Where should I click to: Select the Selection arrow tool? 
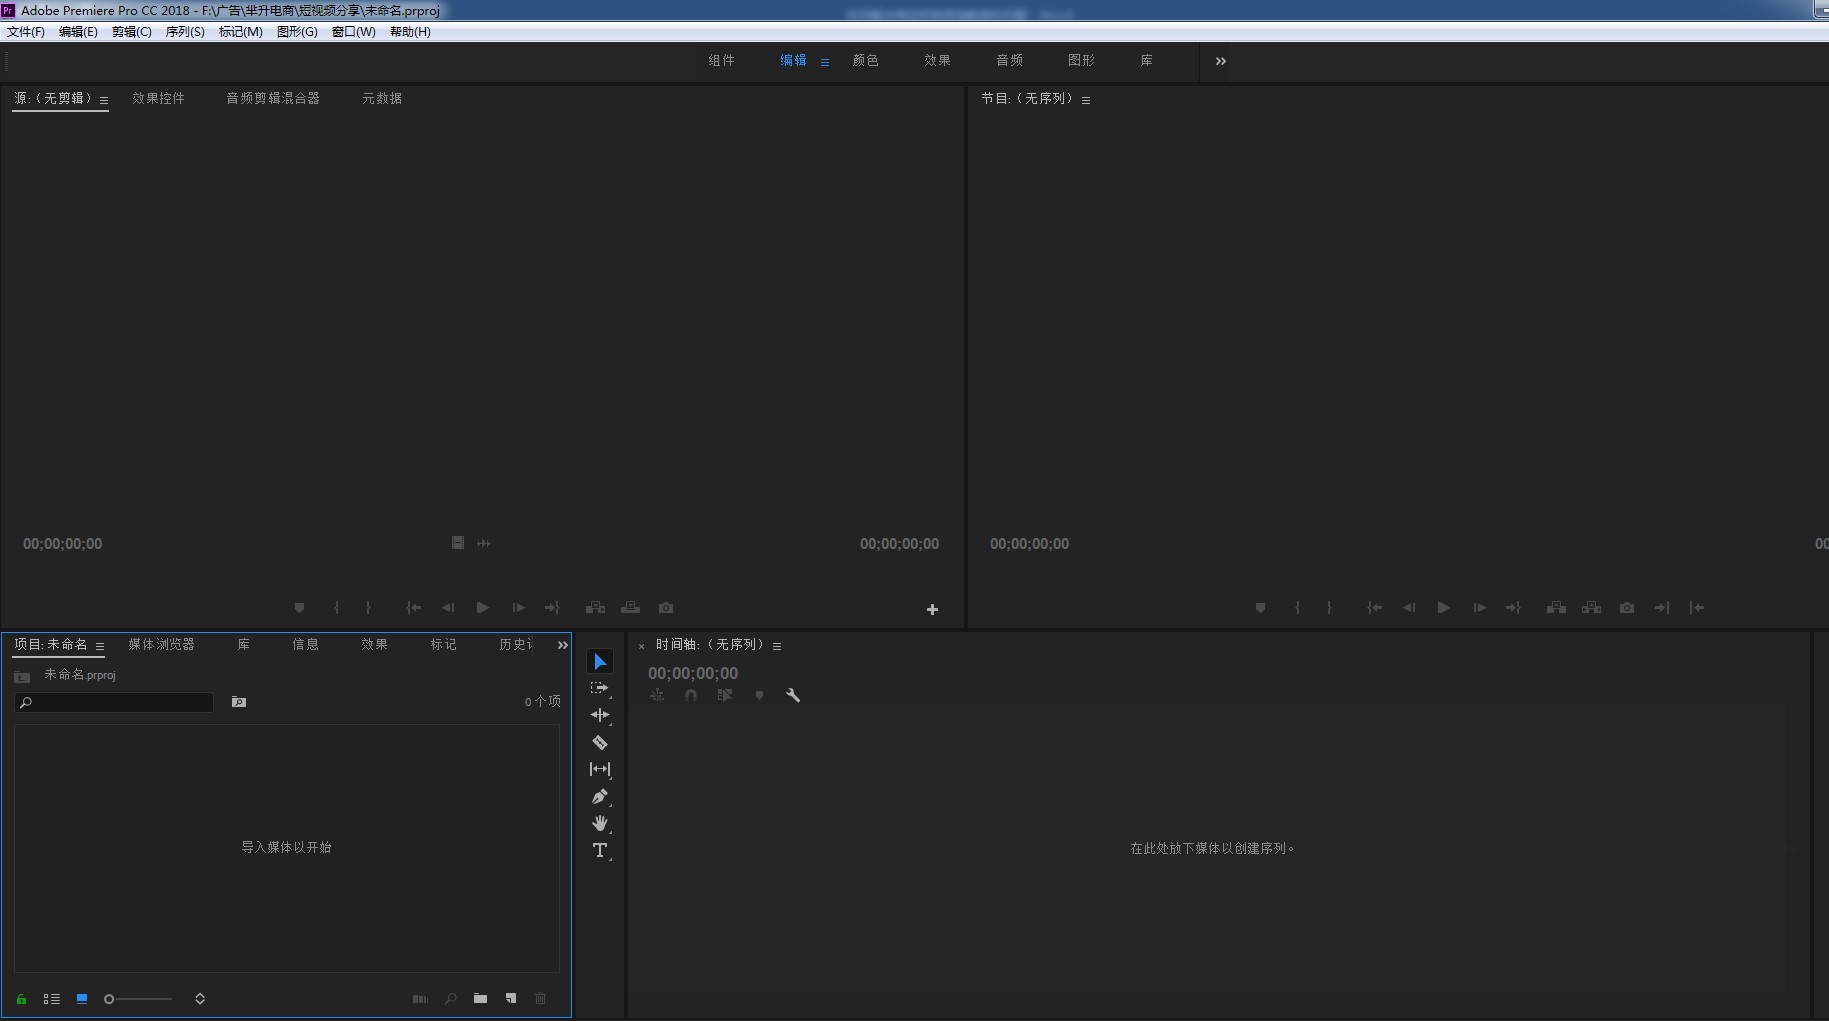pyautogui.click(x=600, y=662)
